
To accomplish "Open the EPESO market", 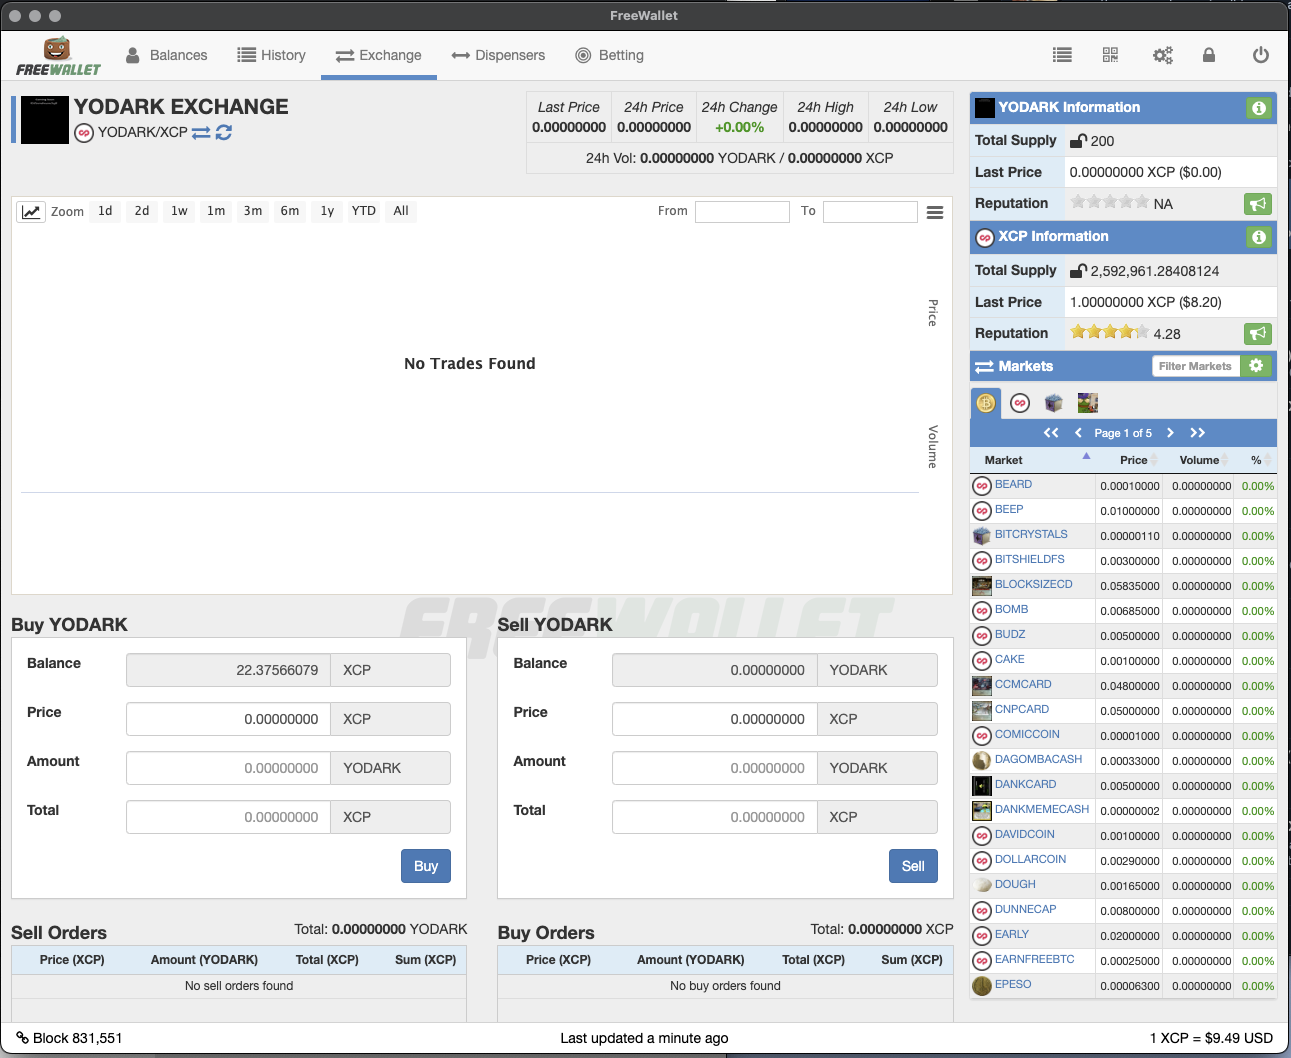I will 1013,984.
